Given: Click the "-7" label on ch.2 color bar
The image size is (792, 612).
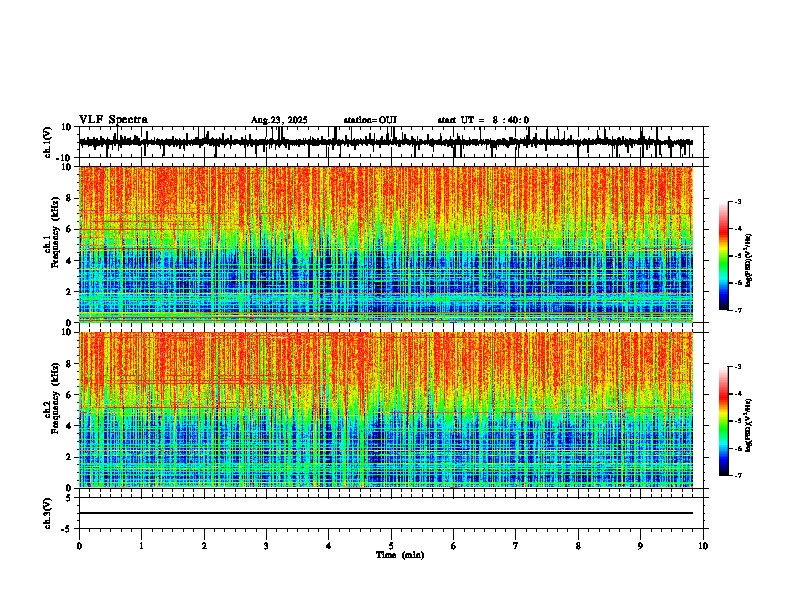Looking at the screenshot, I should [738, 476].
